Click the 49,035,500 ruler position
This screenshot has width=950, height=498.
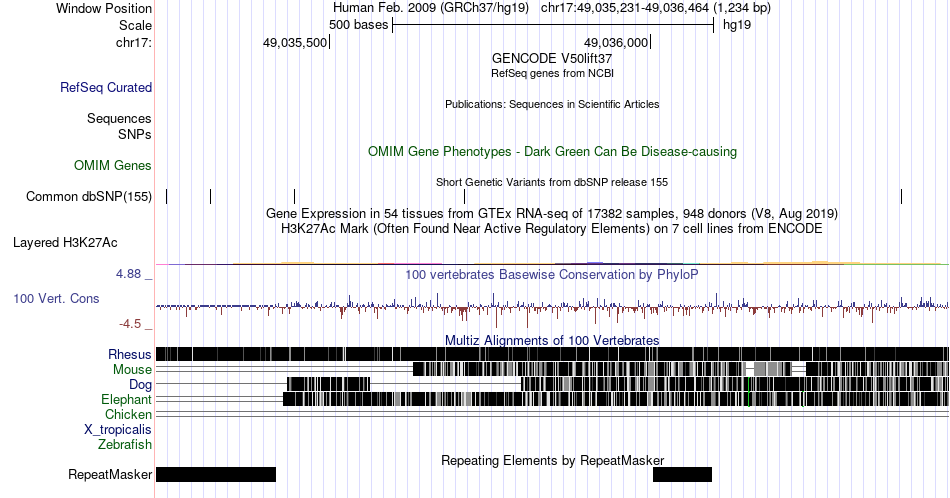(294, 42)
